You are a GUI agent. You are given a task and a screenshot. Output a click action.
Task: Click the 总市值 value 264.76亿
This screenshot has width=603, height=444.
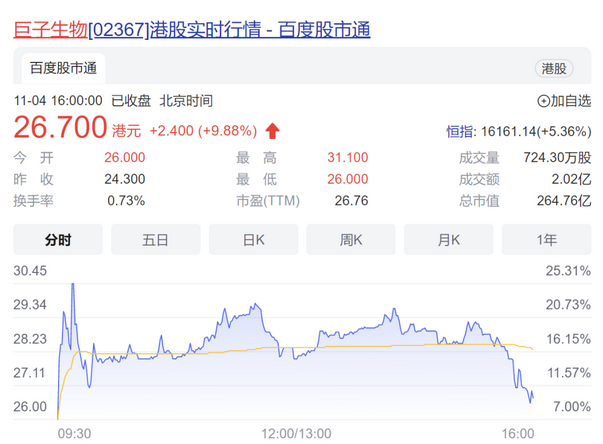[564, 201]
